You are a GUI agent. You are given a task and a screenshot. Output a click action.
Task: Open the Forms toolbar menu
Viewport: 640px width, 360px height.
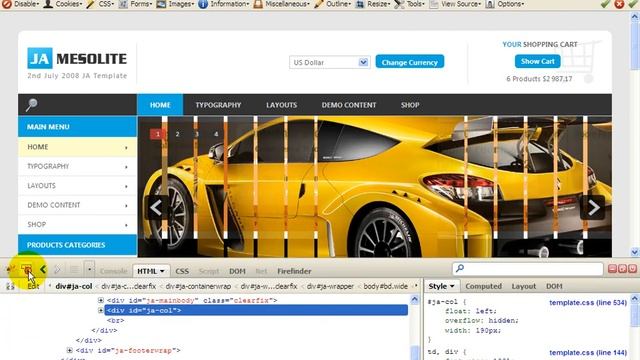(x=136, y=4)
